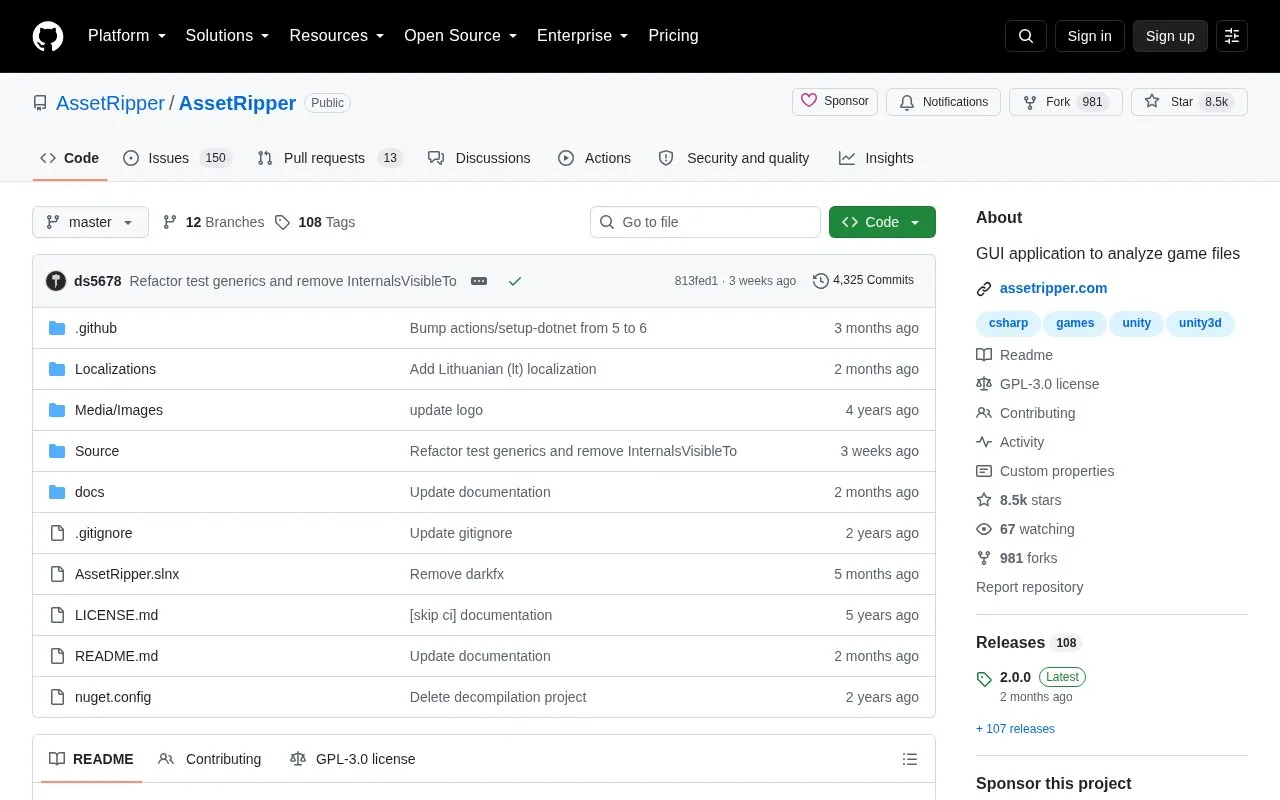Click the GitHub logo icon
Screen dimensions: 1280x800
(x=48, y=36)
